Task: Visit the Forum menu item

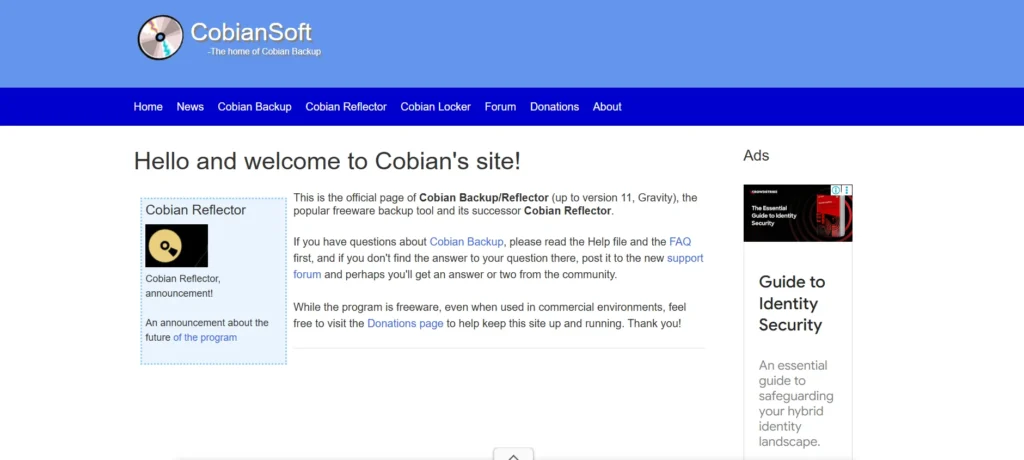Action: [500, 107]
